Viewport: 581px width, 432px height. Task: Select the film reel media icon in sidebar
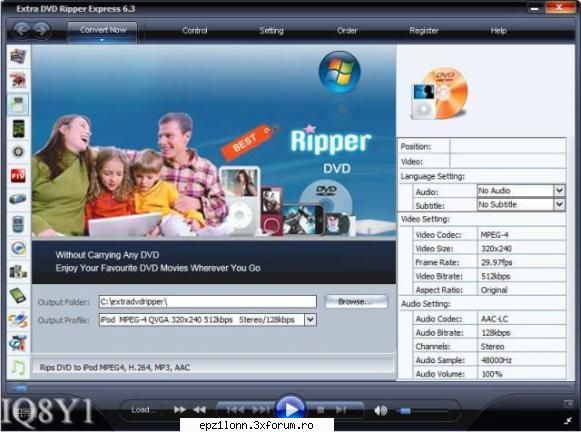(18, 343)
